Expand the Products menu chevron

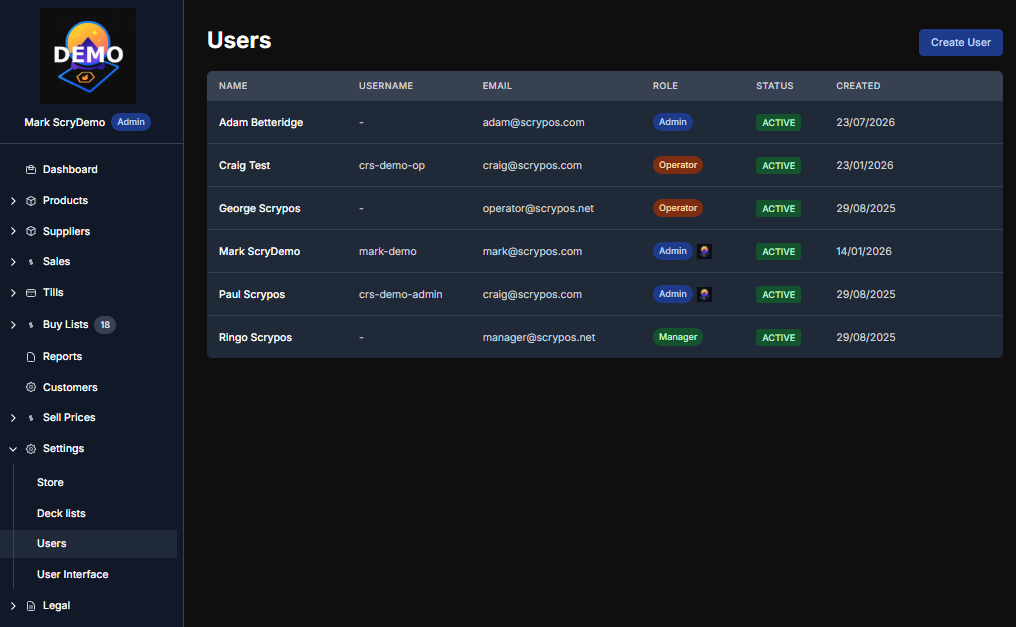(x=13, y=201)
